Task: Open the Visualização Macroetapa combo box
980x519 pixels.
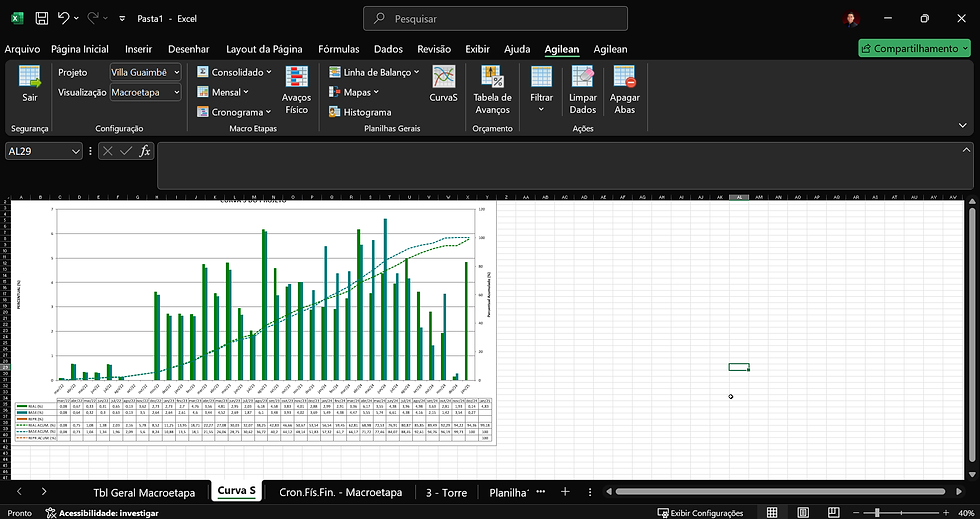Action: click(x=146, y=92)
